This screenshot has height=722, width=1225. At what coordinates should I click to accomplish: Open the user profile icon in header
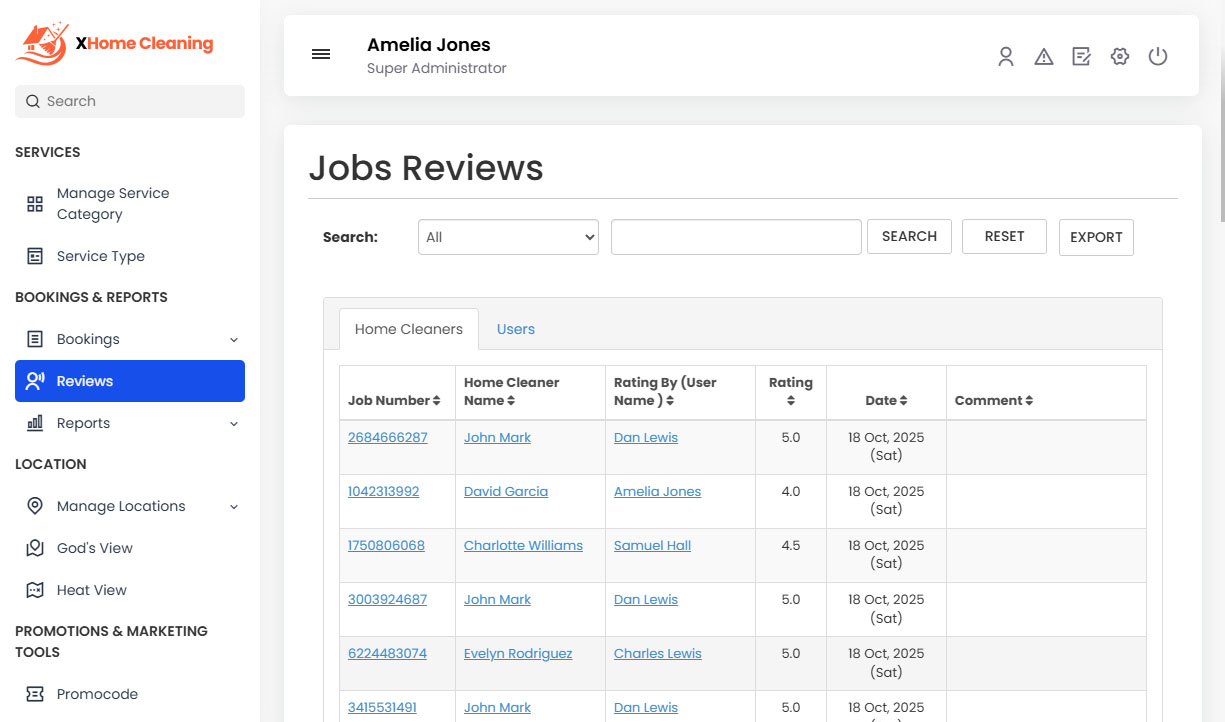tap(1005, 57)
